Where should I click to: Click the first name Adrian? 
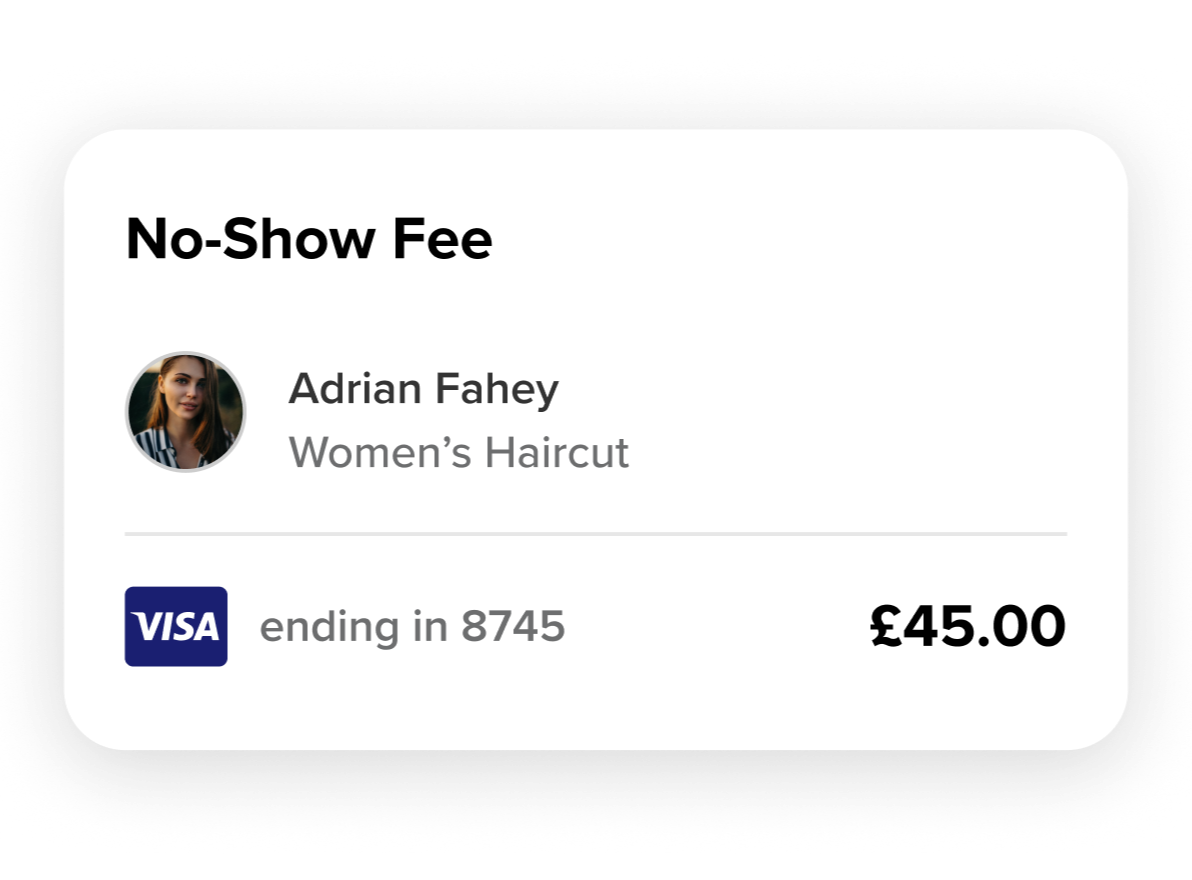355,388
